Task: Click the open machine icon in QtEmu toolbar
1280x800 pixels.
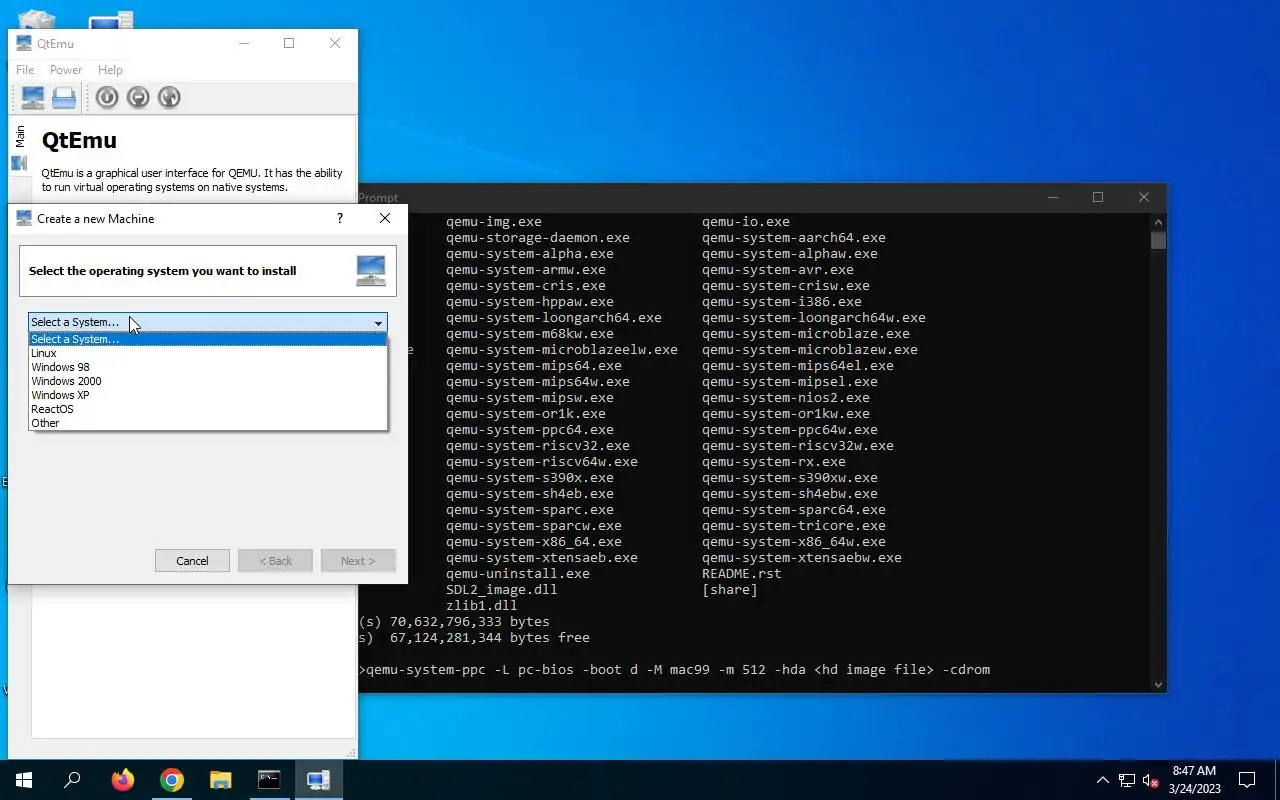Action: click(x=64, y=97)
